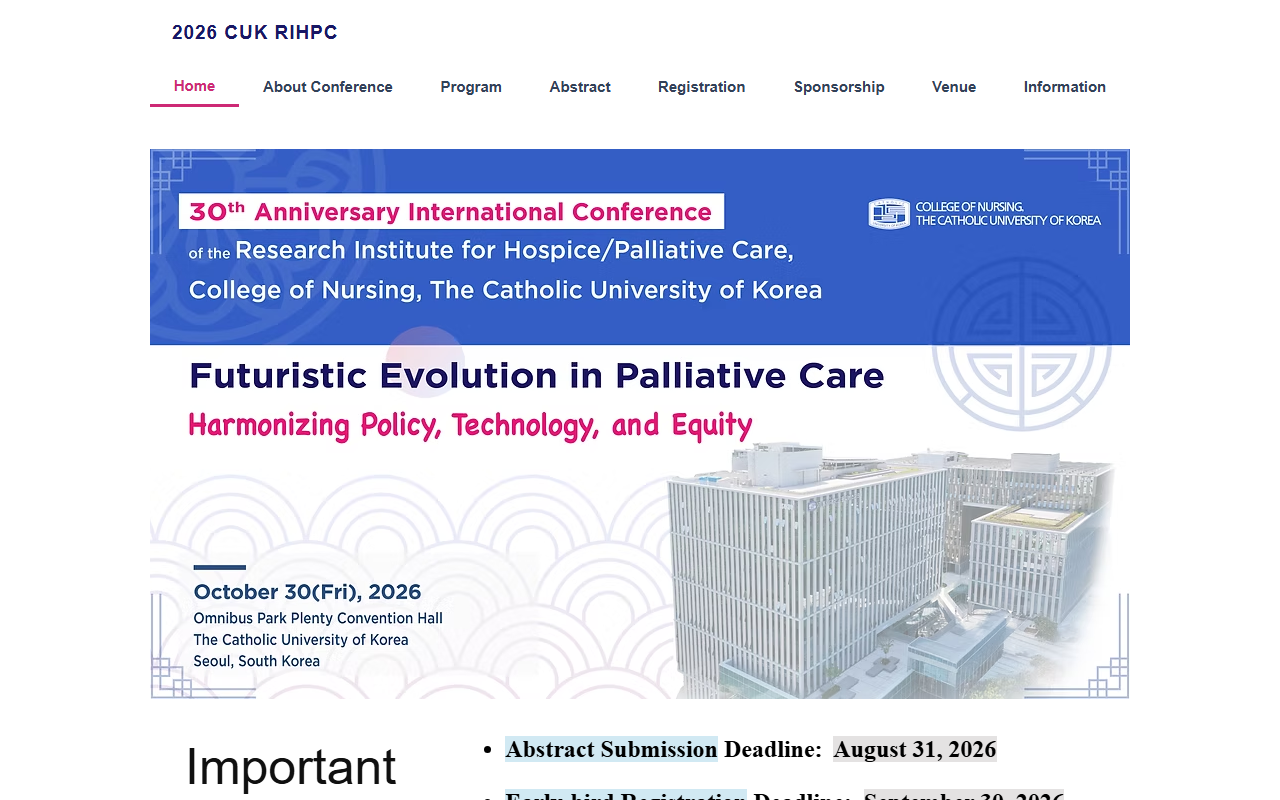Click 'Research Institute for Hospice/Palliative Care' text
The image size is (1280, 800).
(x=514, y=250)
